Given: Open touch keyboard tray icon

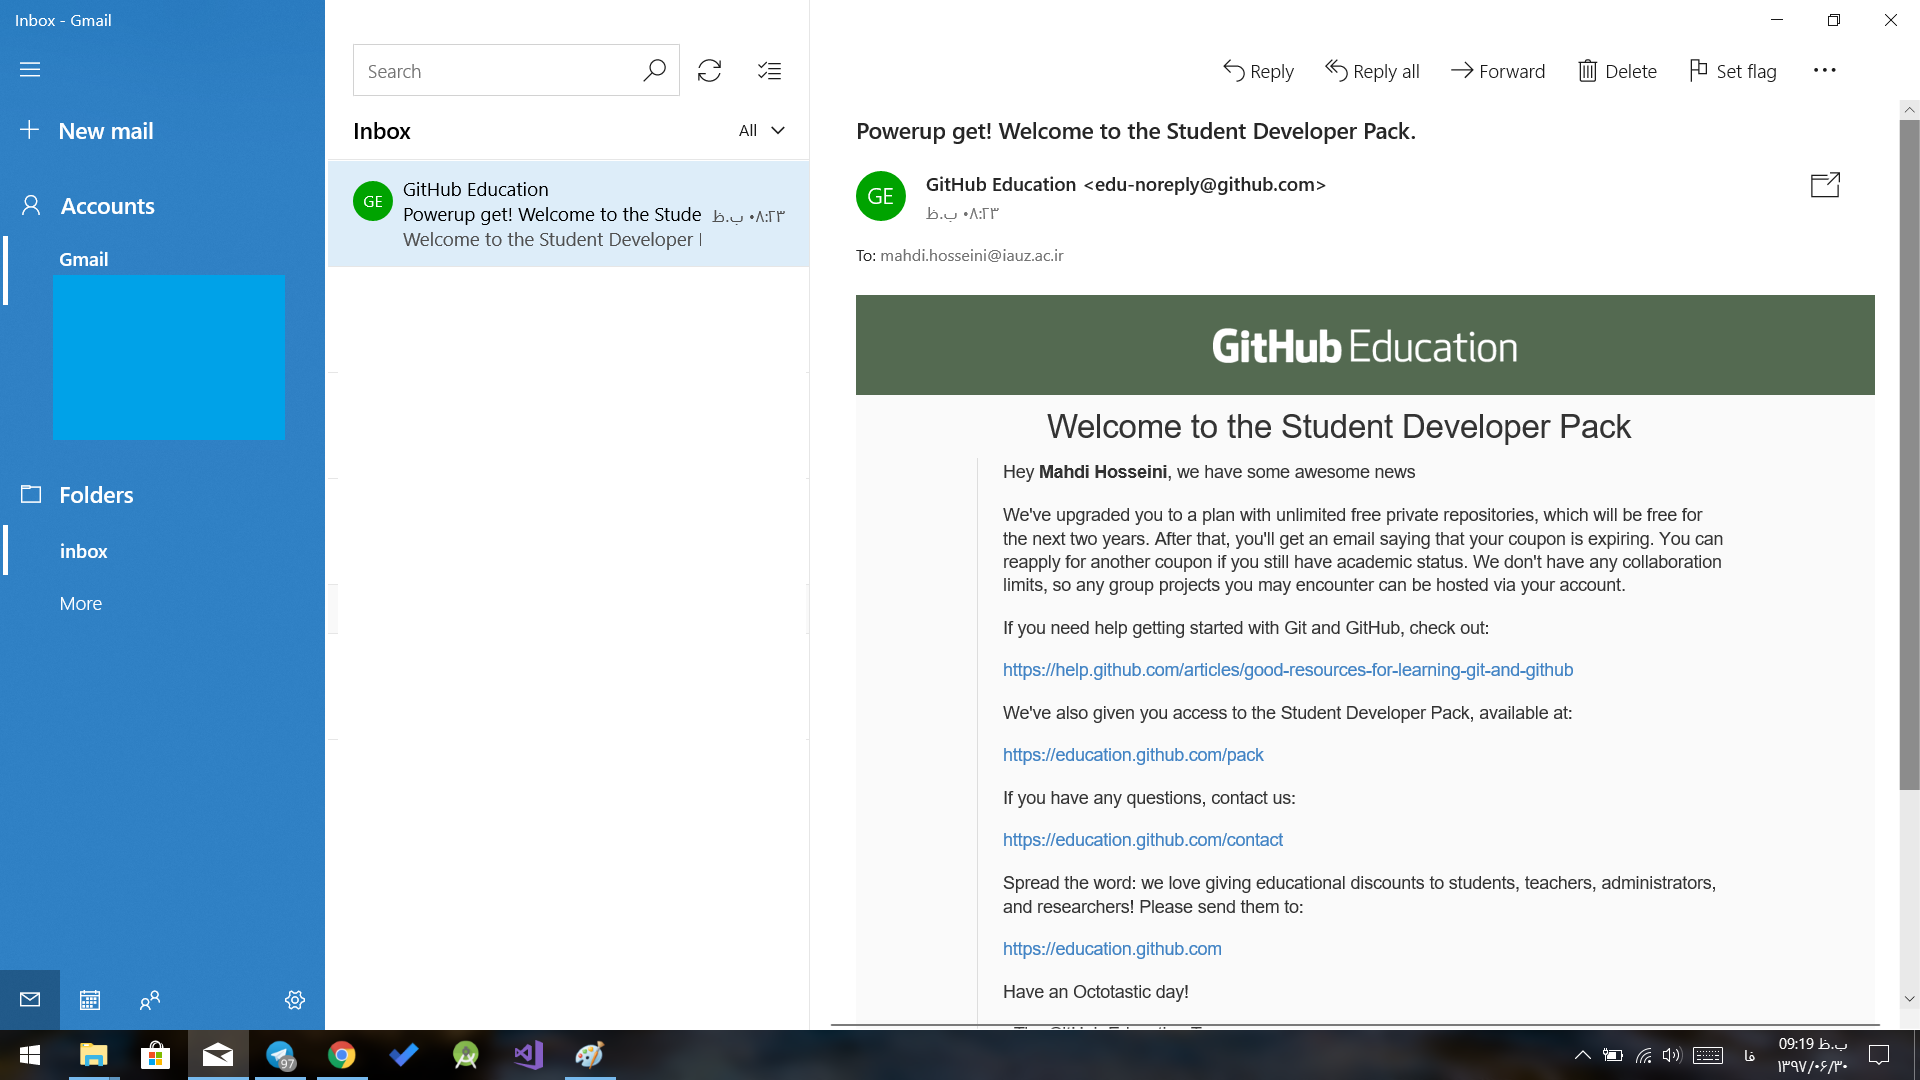Looking at the screenshot, I should [1708, 1055].
